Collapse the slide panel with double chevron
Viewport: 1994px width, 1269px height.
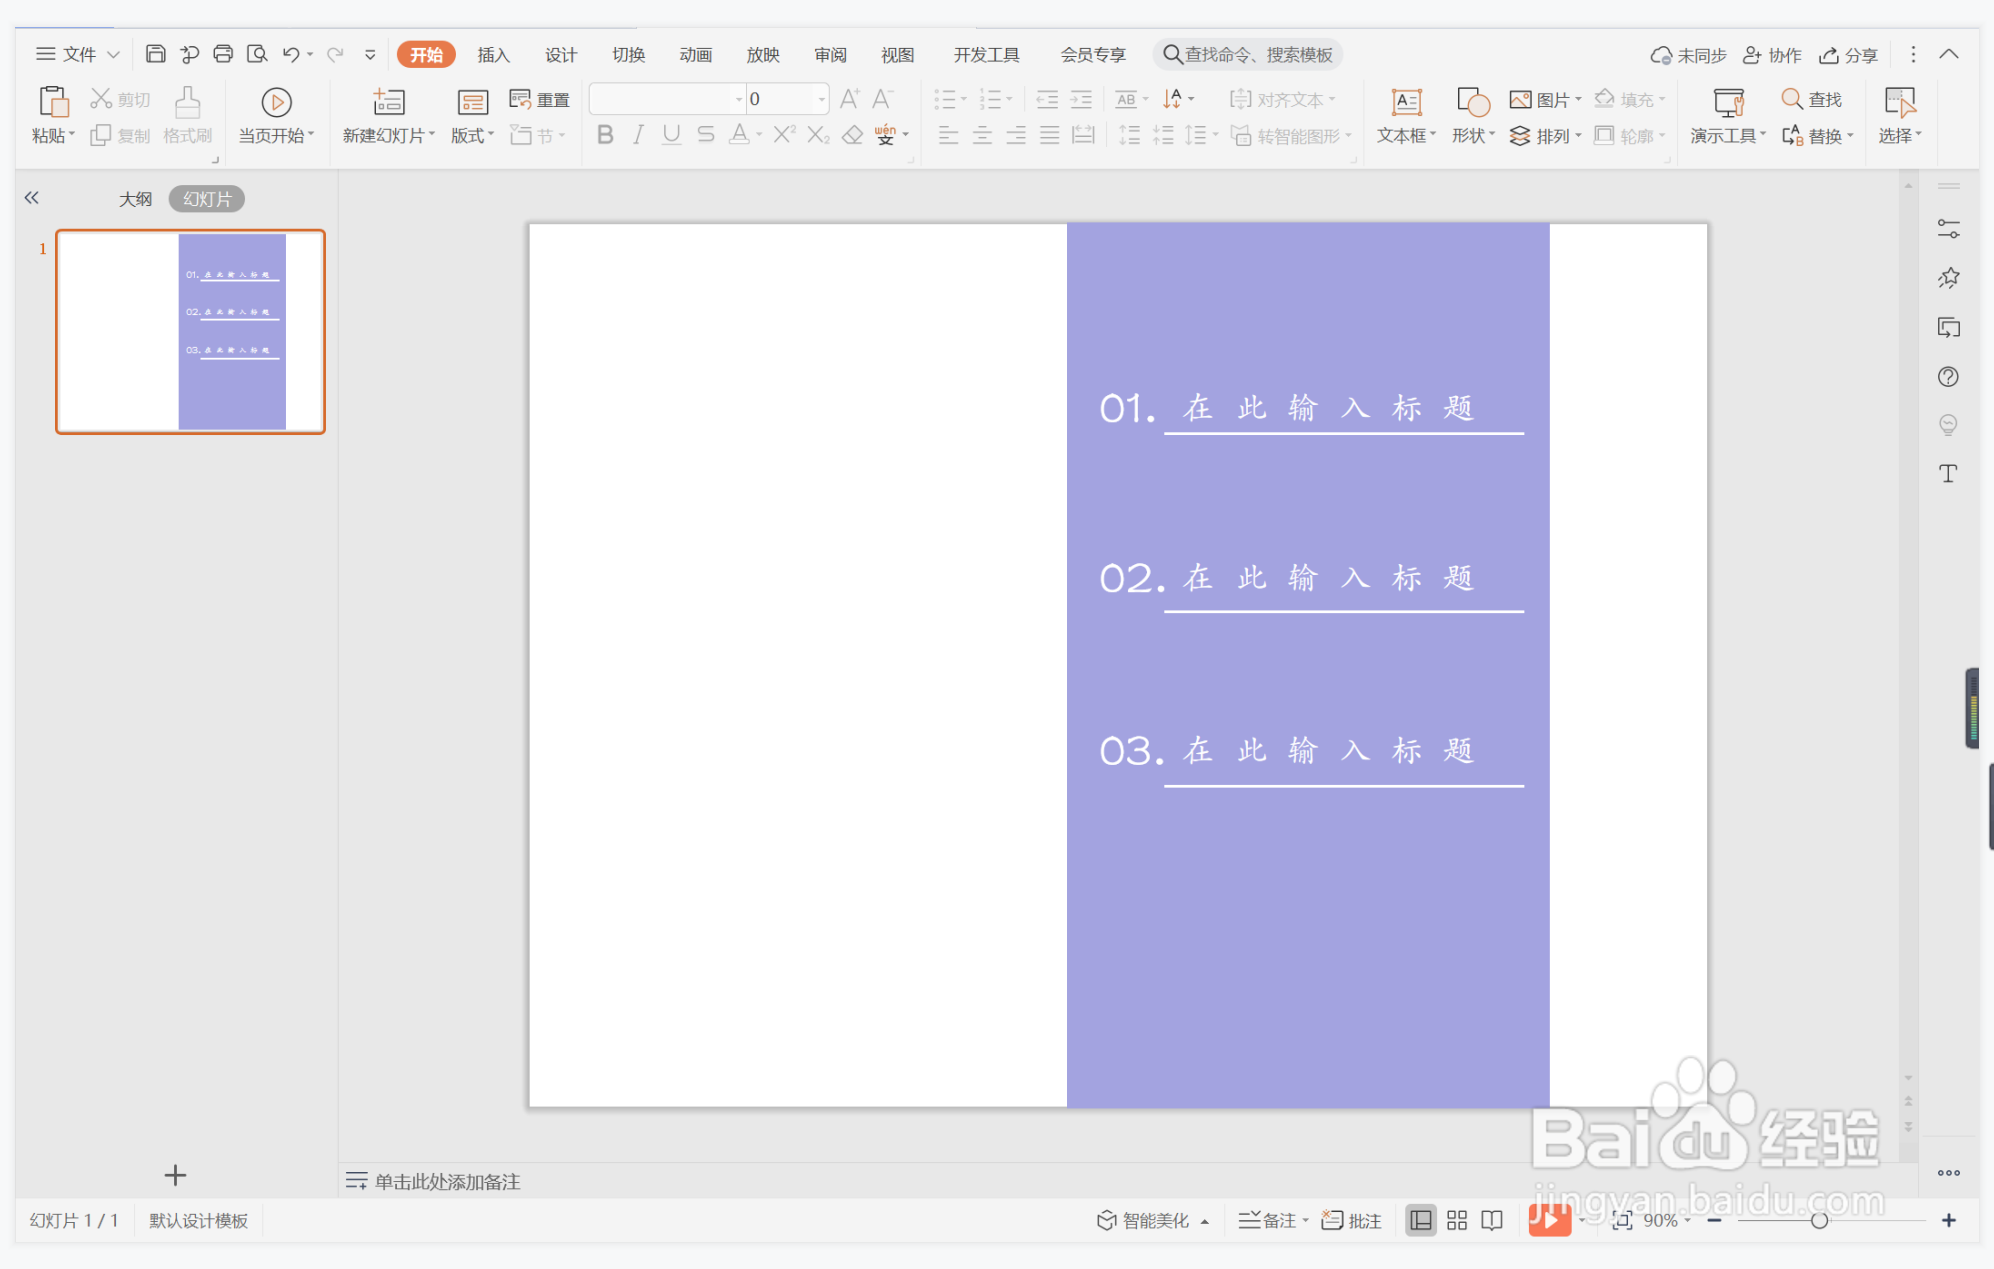tap(32, 198)
